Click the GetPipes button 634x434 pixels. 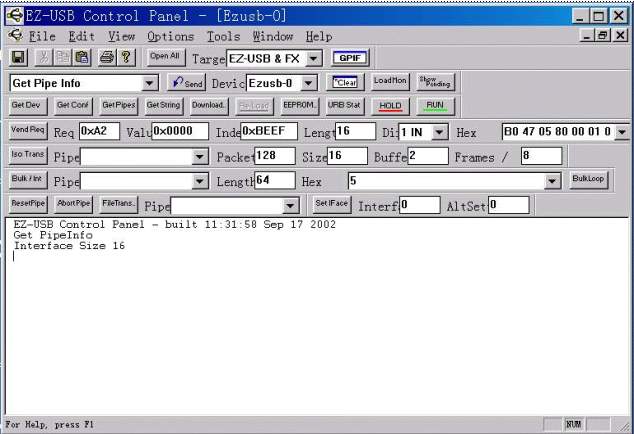click(118, 106)
